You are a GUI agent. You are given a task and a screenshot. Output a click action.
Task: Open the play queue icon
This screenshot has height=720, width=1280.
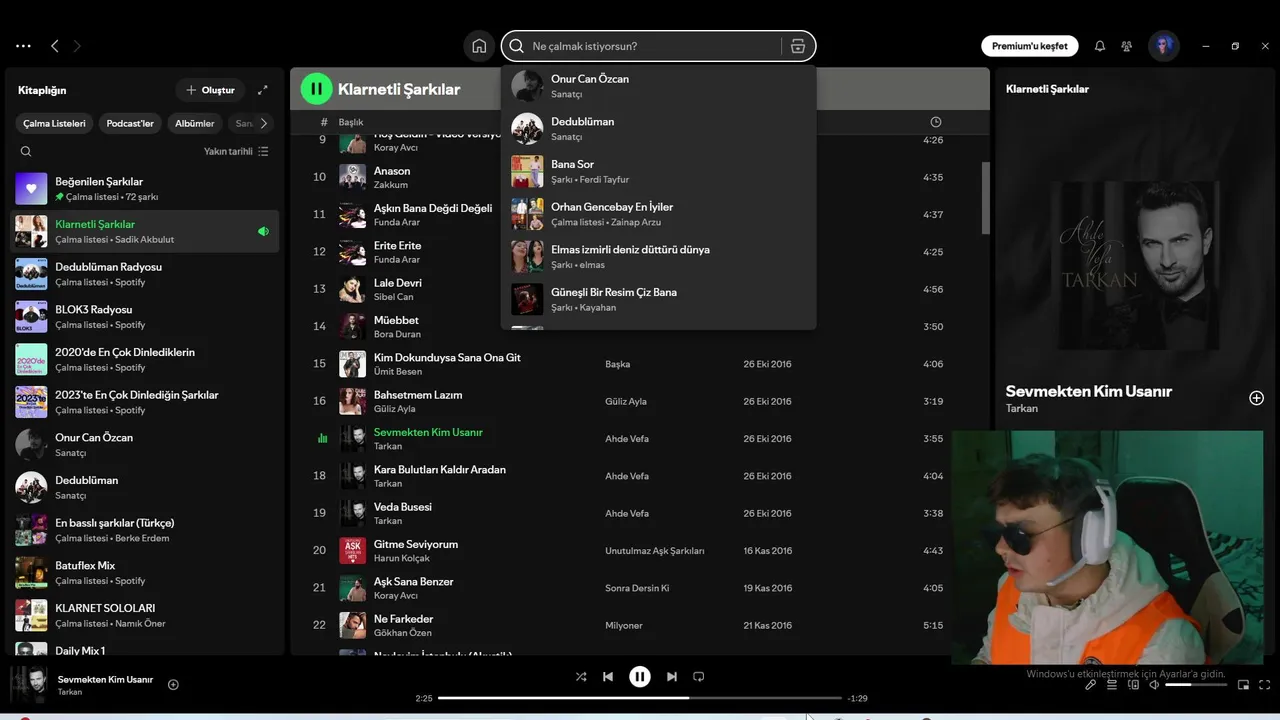pyautogui.click(x=1112, y=685)
